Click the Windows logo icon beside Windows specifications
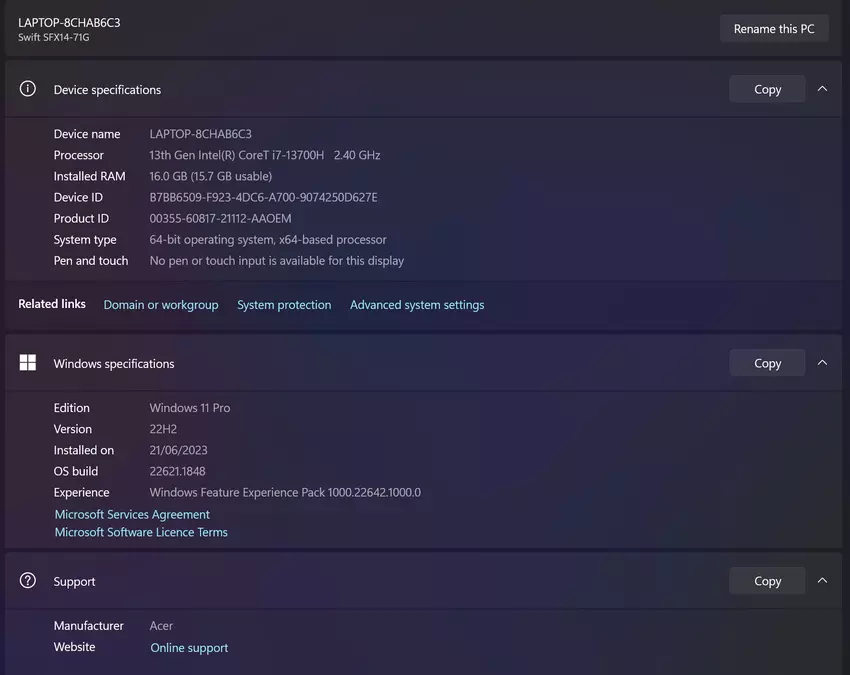The image size is (850, 675). coord(28,363)
